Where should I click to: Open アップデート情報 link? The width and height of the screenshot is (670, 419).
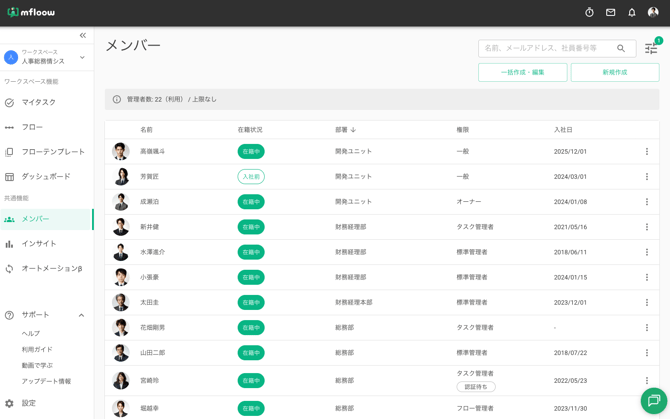click(x=46, y=381)
